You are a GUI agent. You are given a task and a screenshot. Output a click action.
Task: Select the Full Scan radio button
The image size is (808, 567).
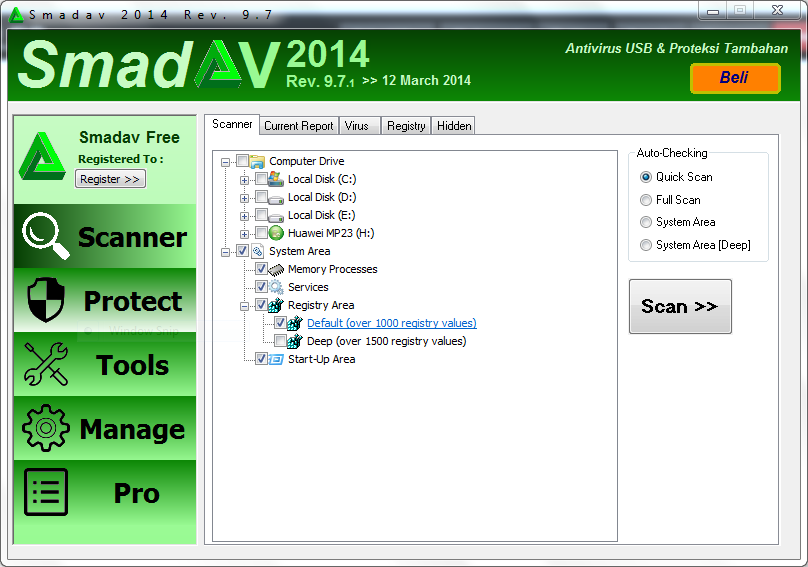click(x=646, y=199)
